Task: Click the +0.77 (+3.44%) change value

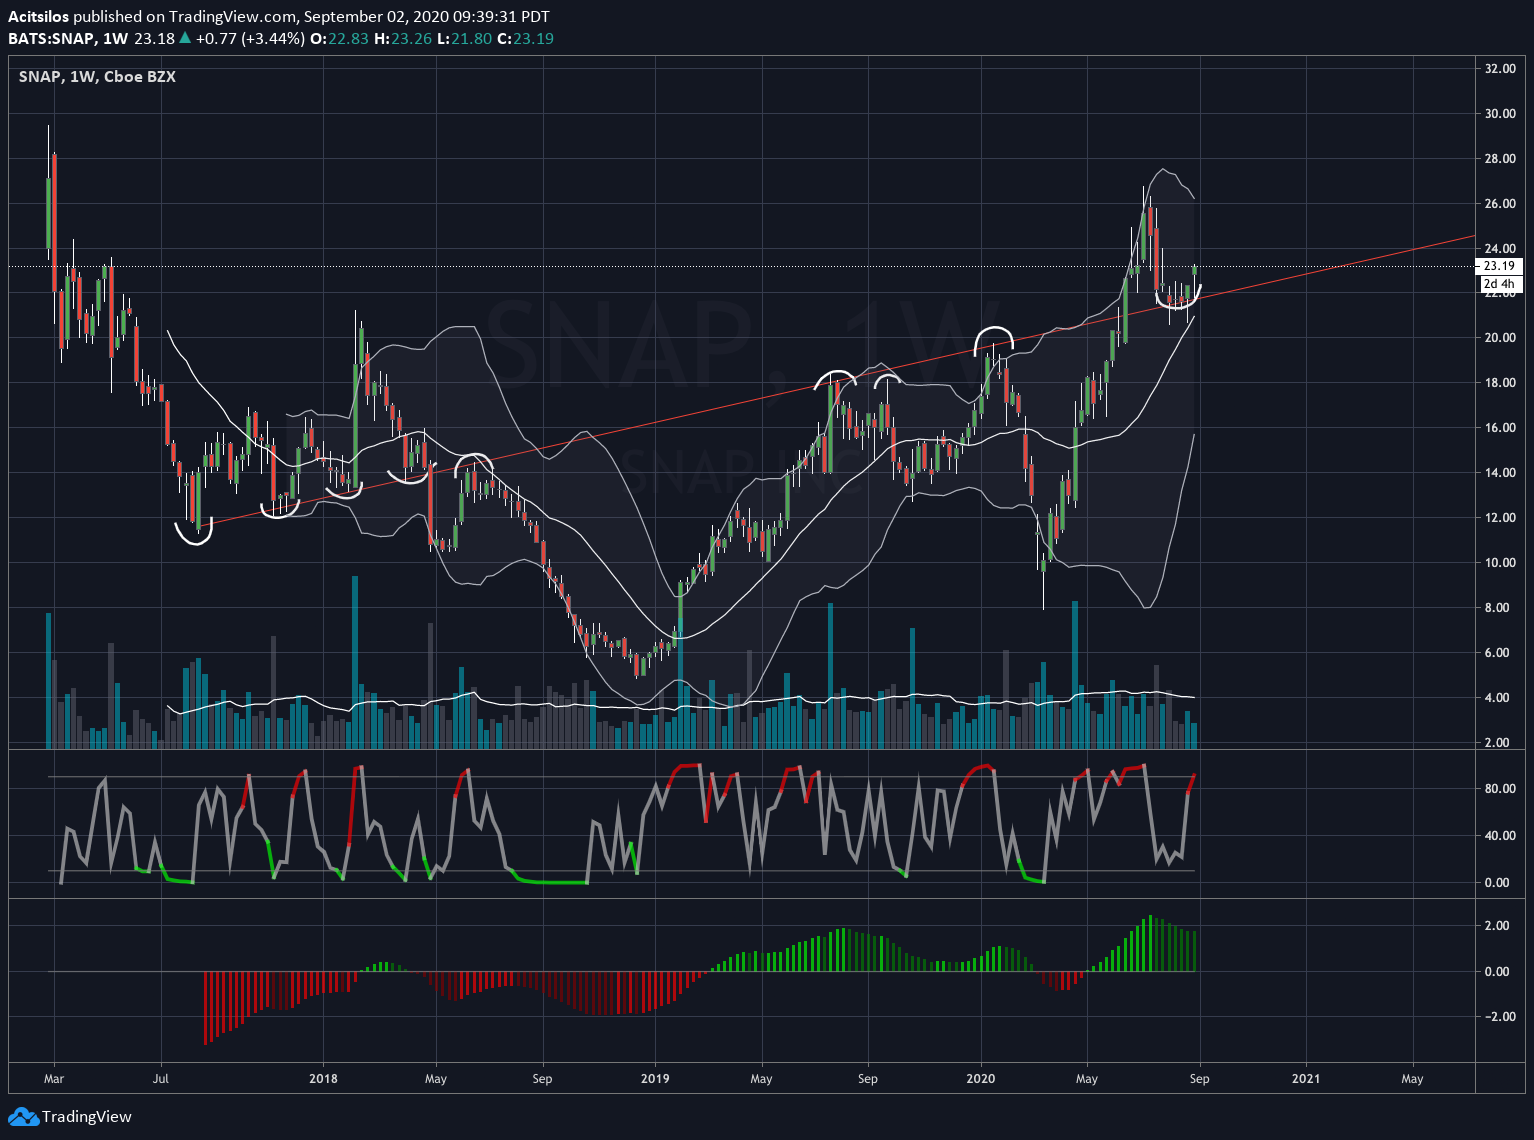Action: coord(250,39)
